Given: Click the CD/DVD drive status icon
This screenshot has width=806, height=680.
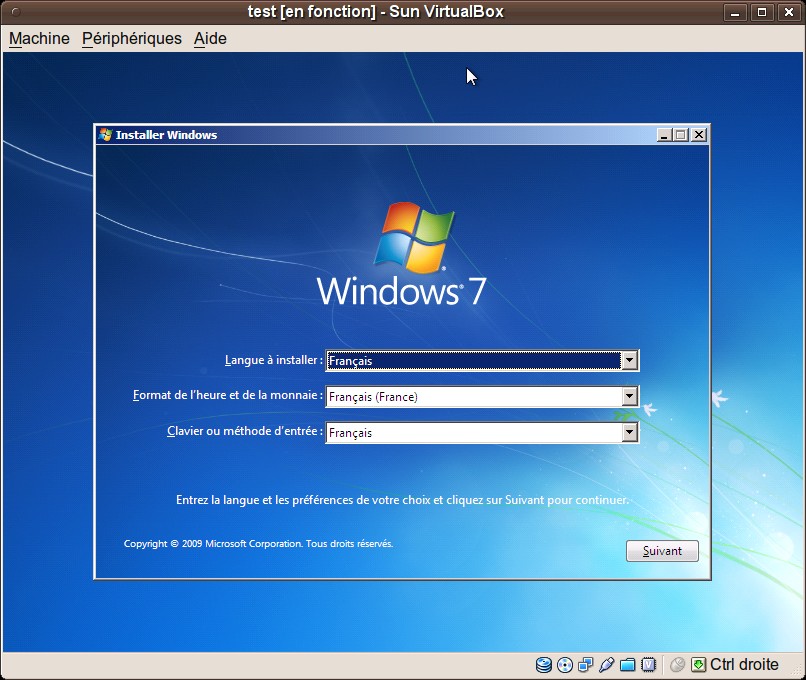Looking at the screenshot, I should click(x=565, y=665).
